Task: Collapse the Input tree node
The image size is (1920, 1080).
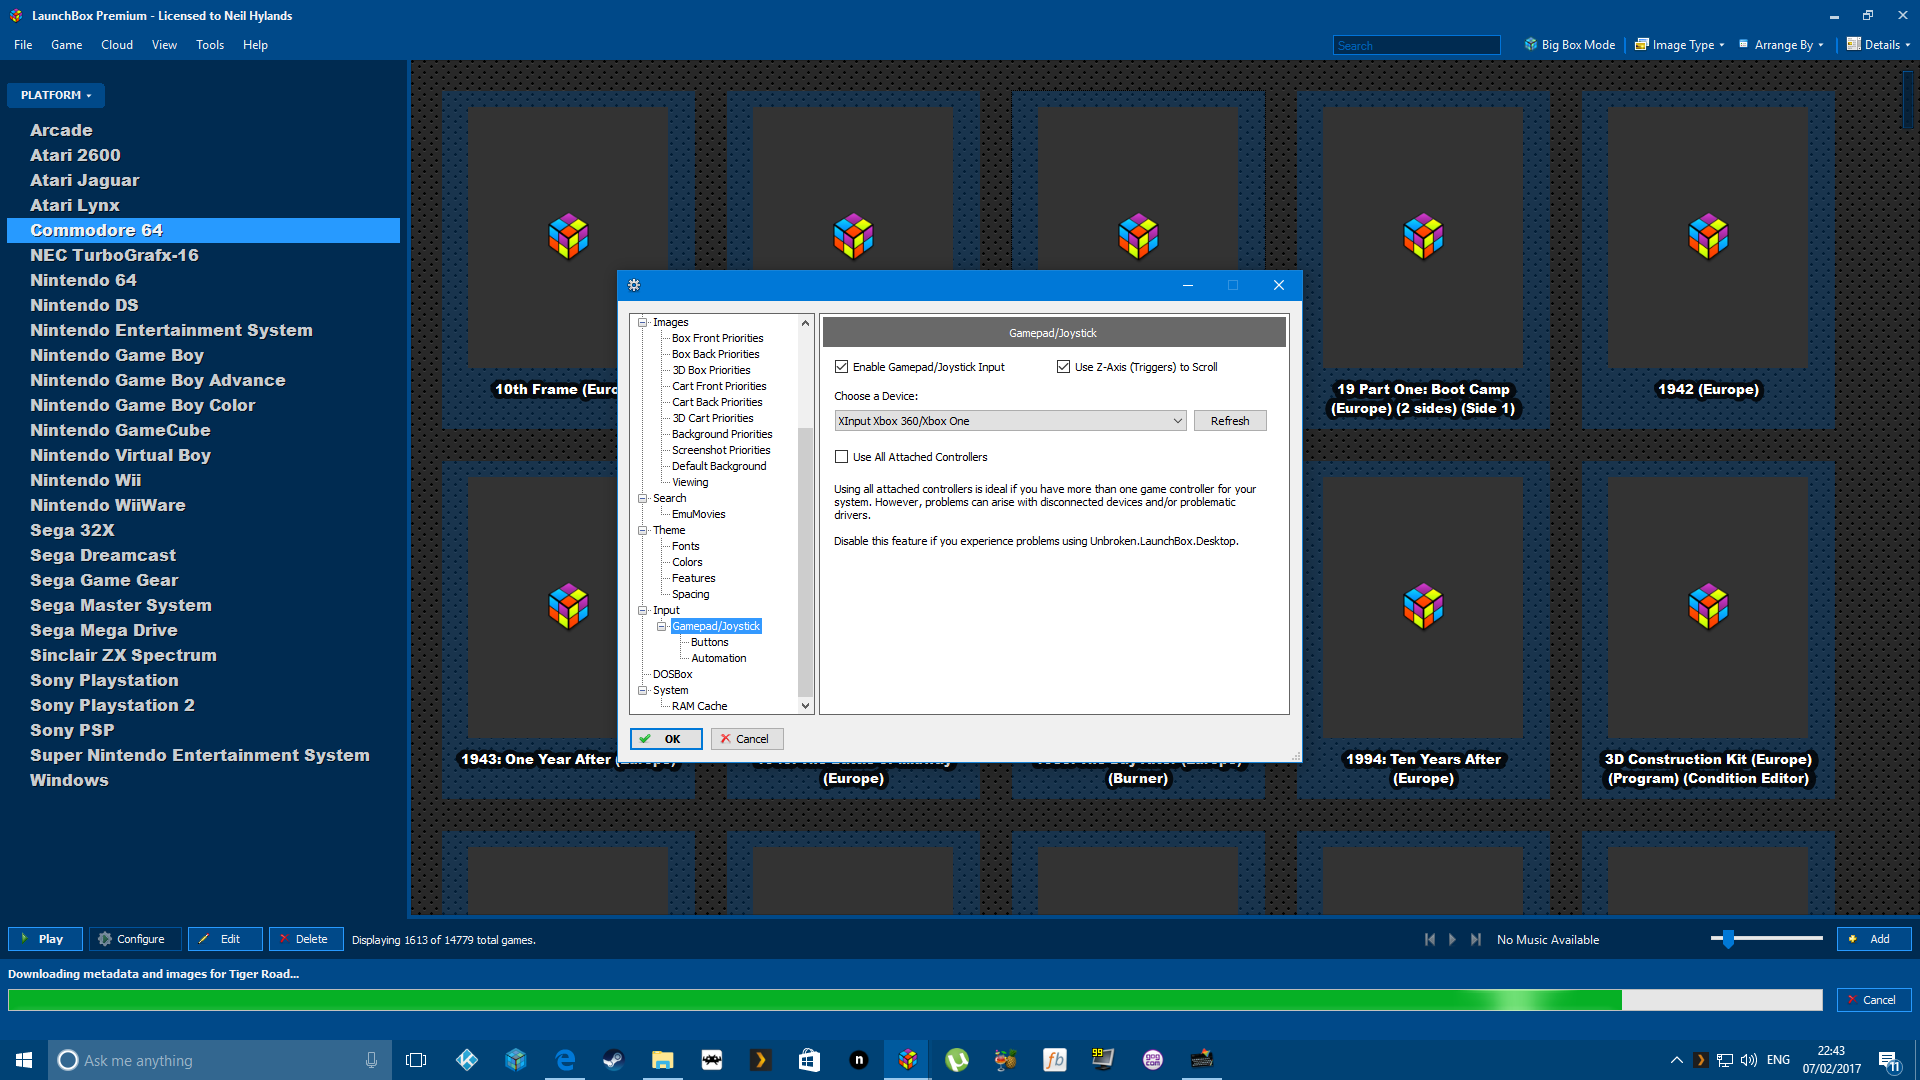Action: point(643,610)
